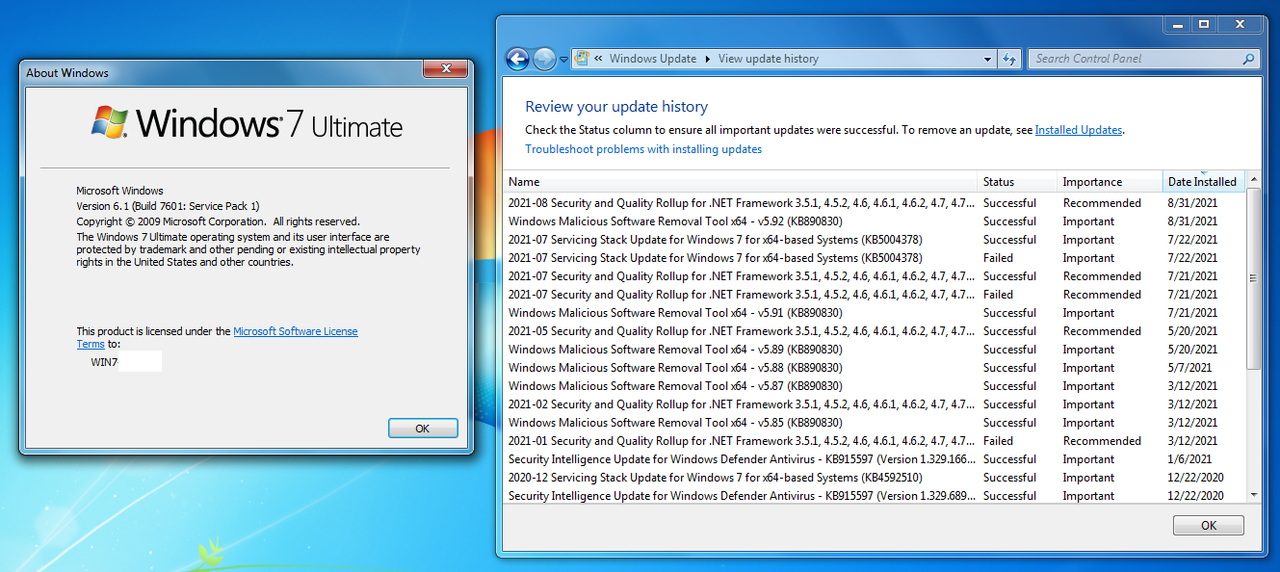Click OK in update history window
Screen dimensions: 1280x572
(x=1208, y=525)
